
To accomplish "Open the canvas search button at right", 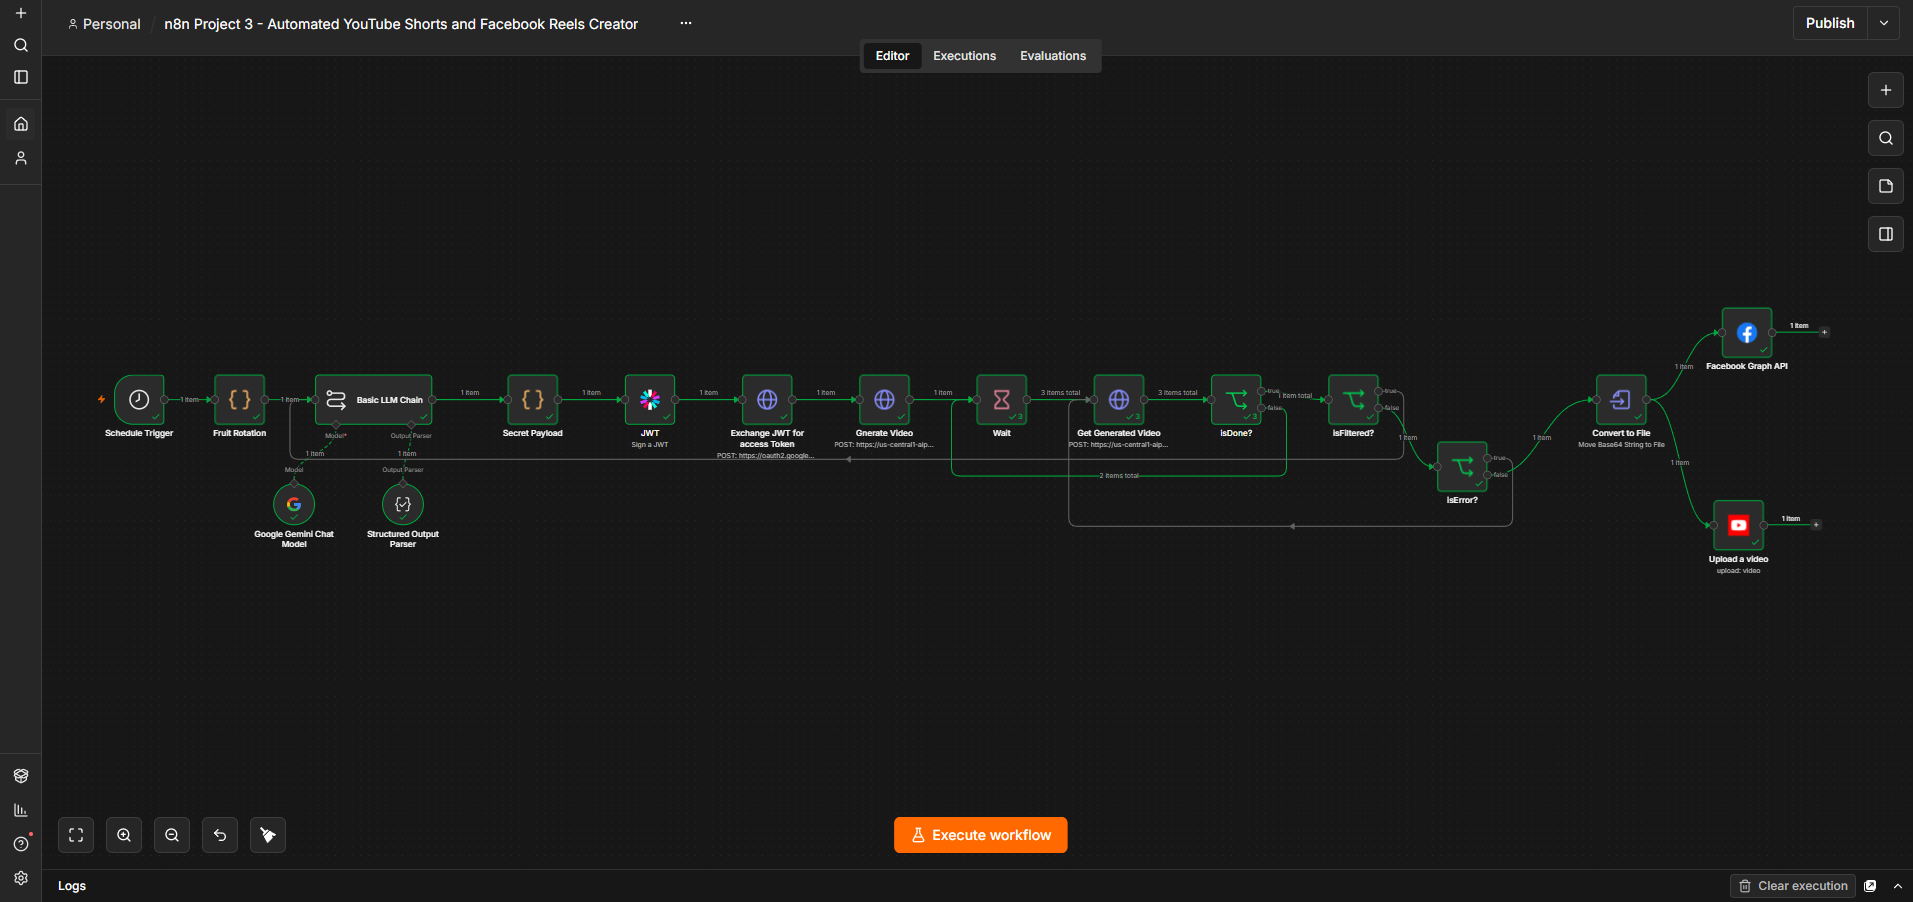I will pyautogui.click(x=1886, y=138).
